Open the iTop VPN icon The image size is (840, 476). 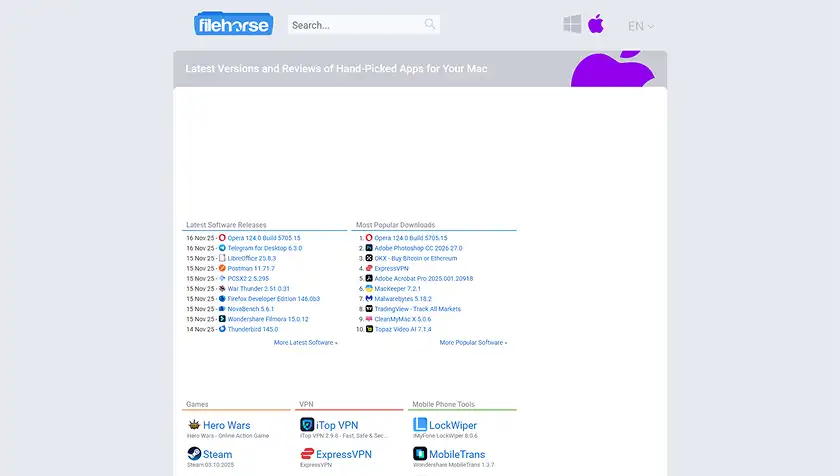pos(307,425)
